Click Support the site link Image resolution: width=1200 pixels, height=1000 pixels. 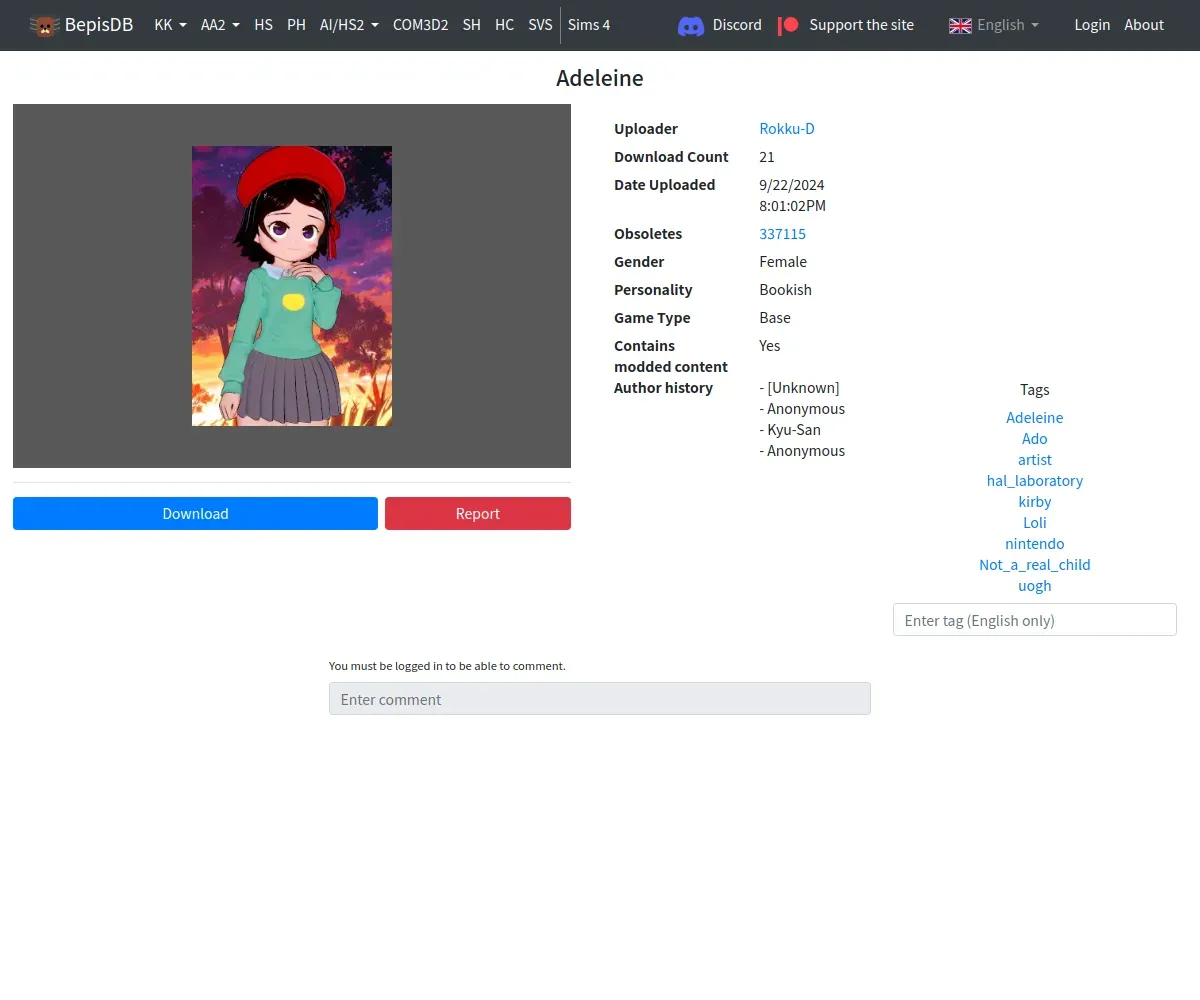pos(861,25)
